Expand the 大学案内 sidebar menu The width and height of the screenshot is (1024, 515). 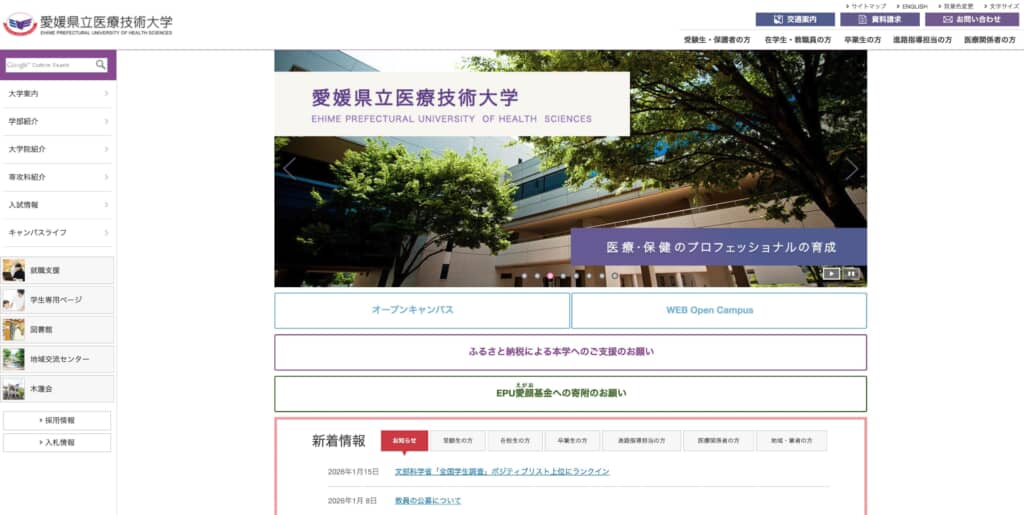pyautogui.click(x=58, y=94)
